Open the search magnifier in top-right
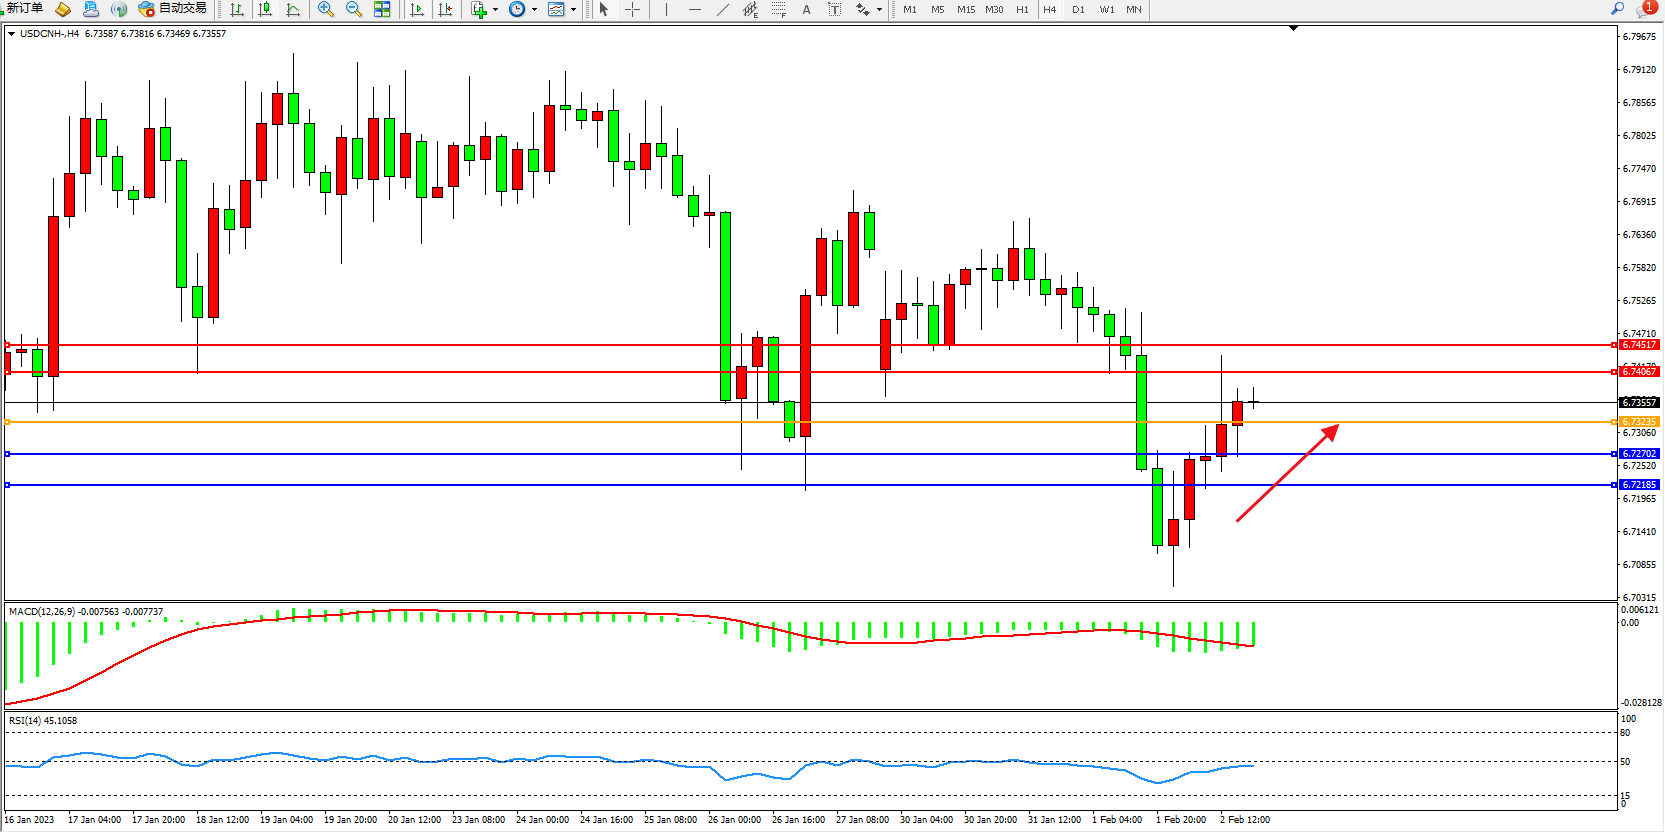 [x=1617, y=9]
